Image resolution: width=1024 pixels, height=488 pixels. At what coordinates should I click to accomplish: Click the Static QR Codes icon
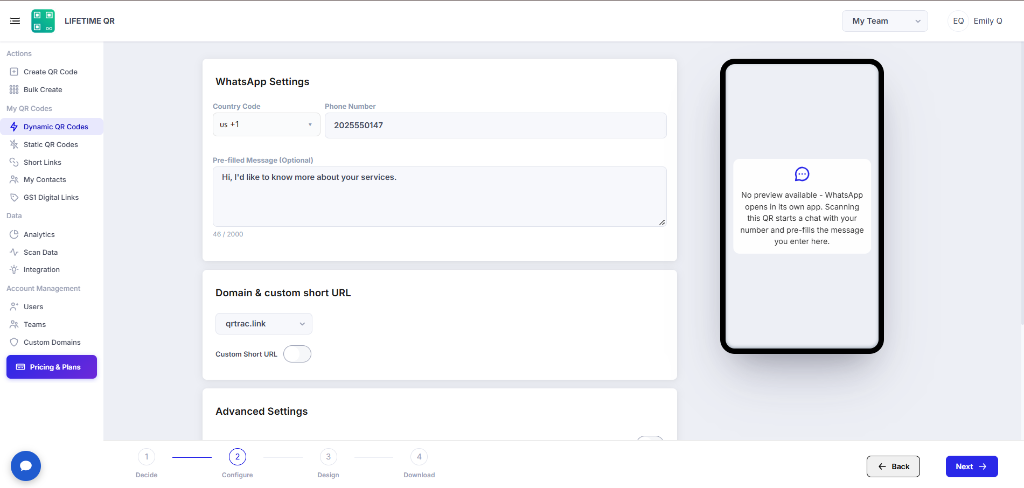14,144
